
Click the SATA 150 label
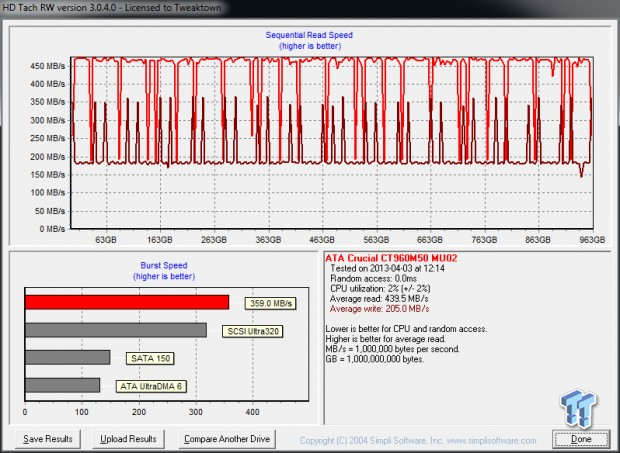pyautogui.click(x=150, y=359)
